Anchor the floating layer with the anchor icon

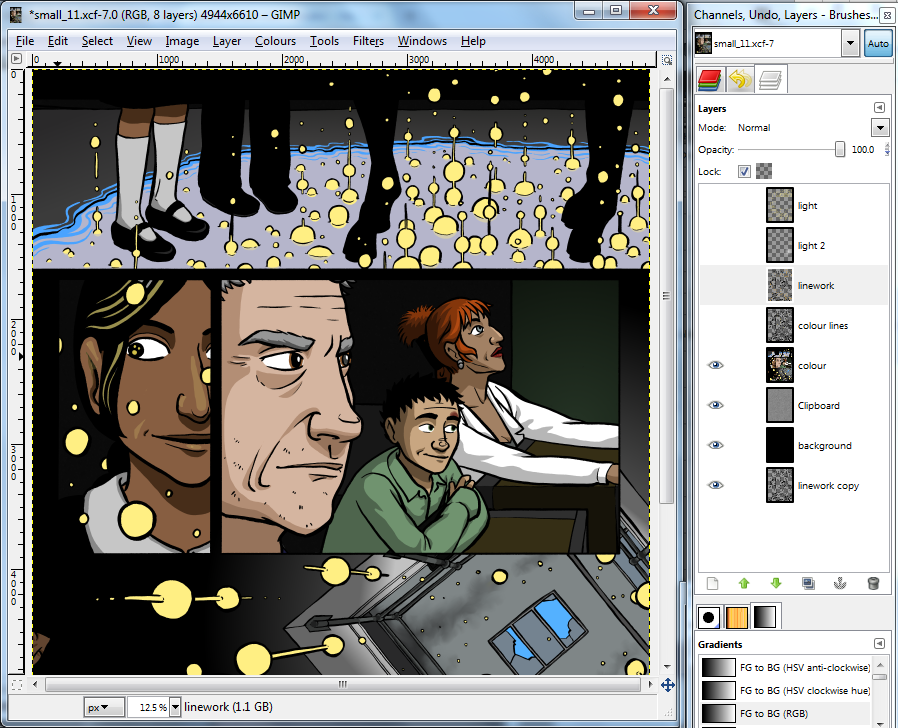click(840, 583)
